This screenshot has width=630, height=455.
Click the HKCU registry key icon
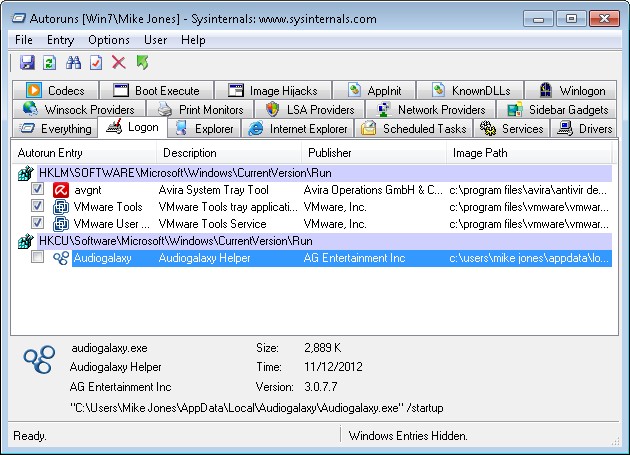tap(25, 241)
